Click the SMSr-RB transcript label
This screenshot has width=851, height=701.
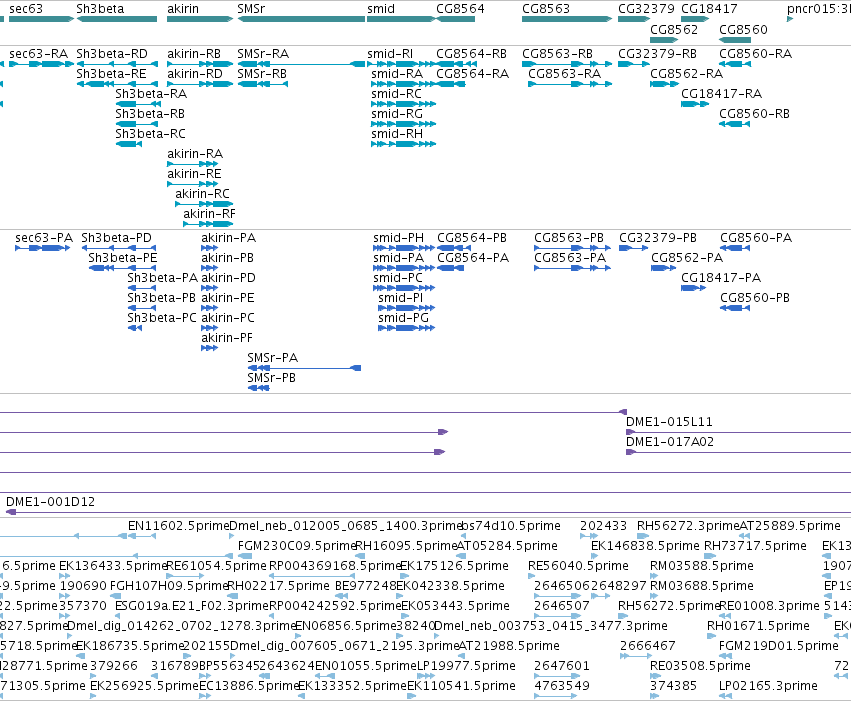262,74
